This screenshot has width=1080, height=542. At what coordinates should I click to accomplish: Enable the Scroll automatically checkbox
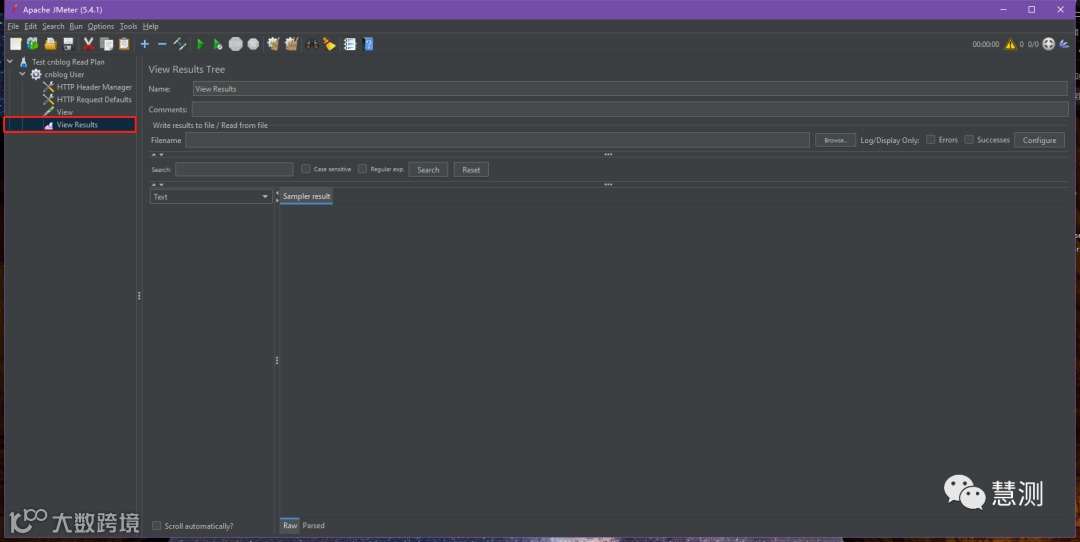click(x=156, y=525)
